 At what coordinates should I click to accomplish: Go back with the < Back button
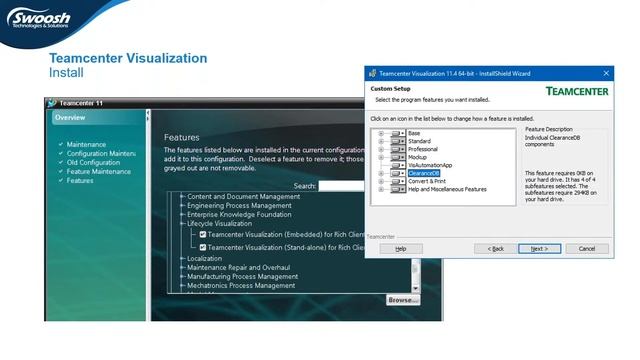point(496,249)
